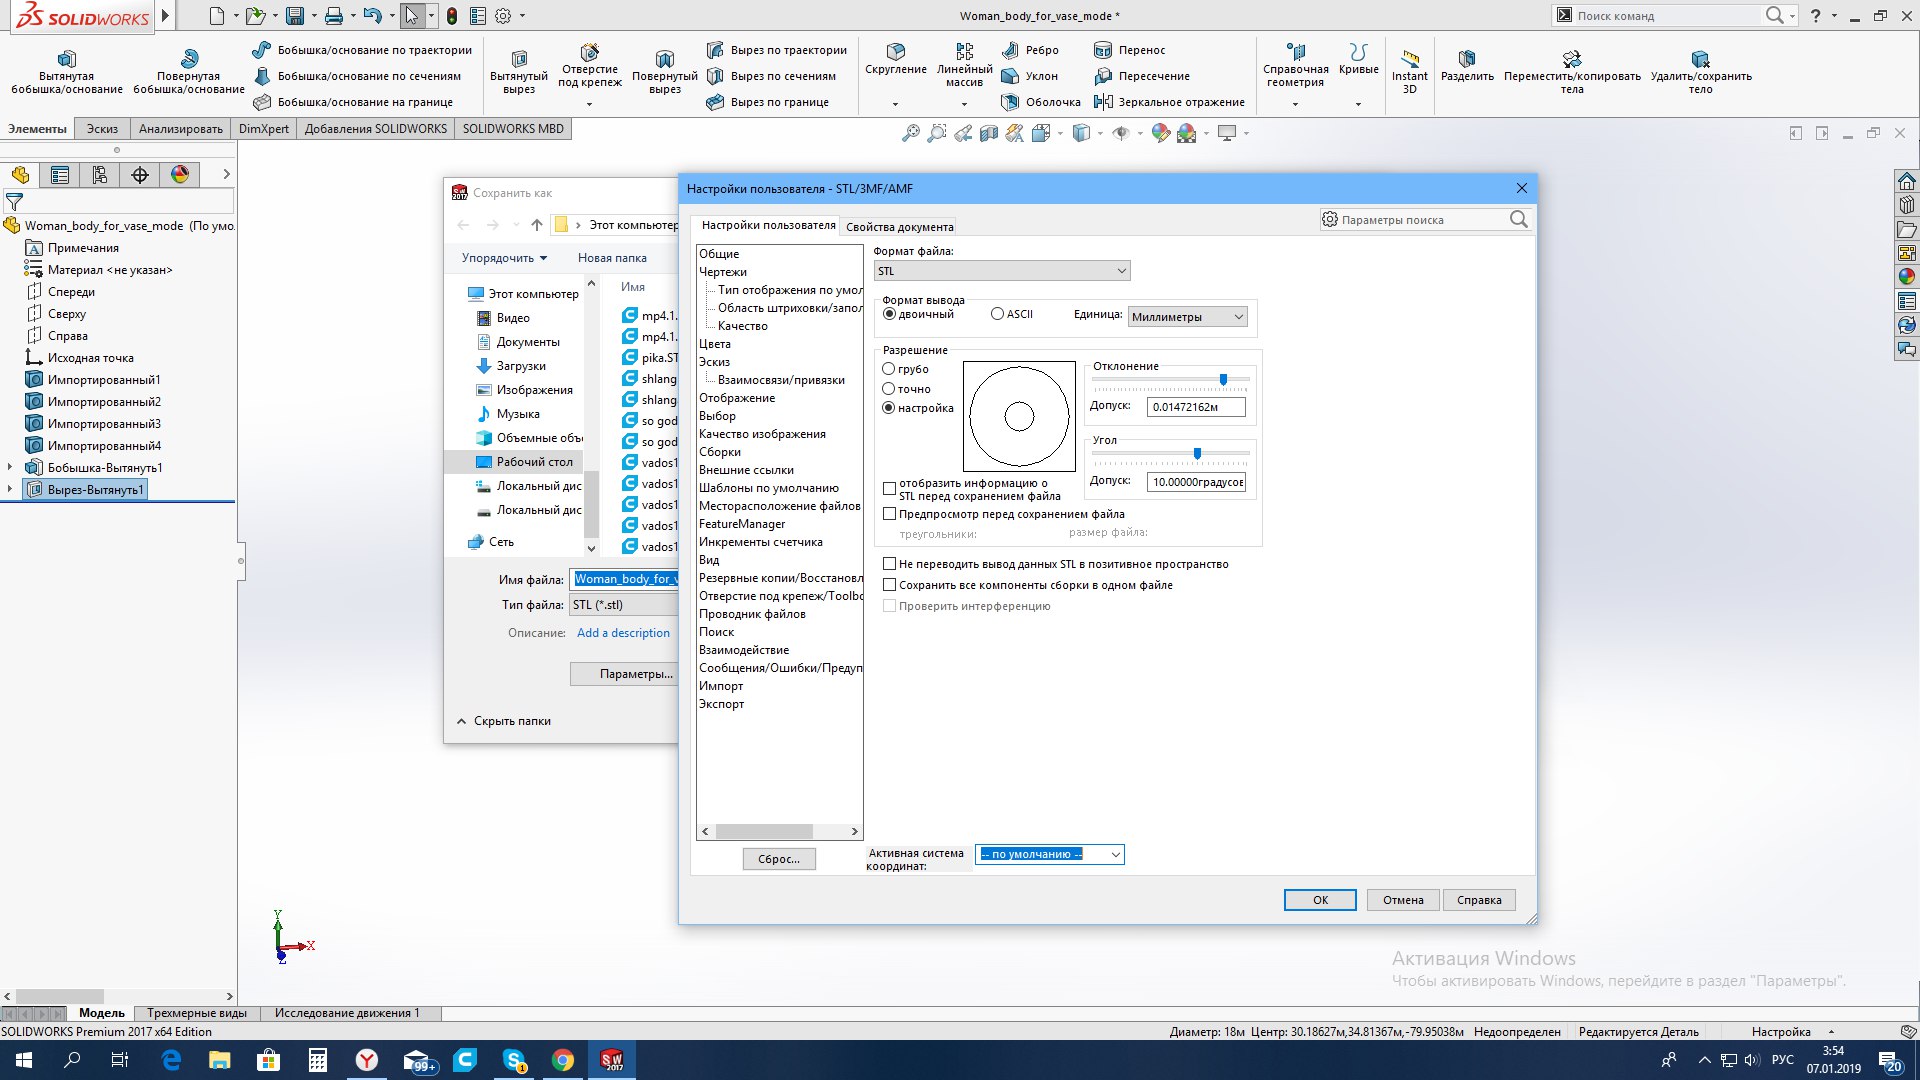Click Разделить split tool icon
Viewport: 1920px width, 1080px height.
tap(1466, 59)
